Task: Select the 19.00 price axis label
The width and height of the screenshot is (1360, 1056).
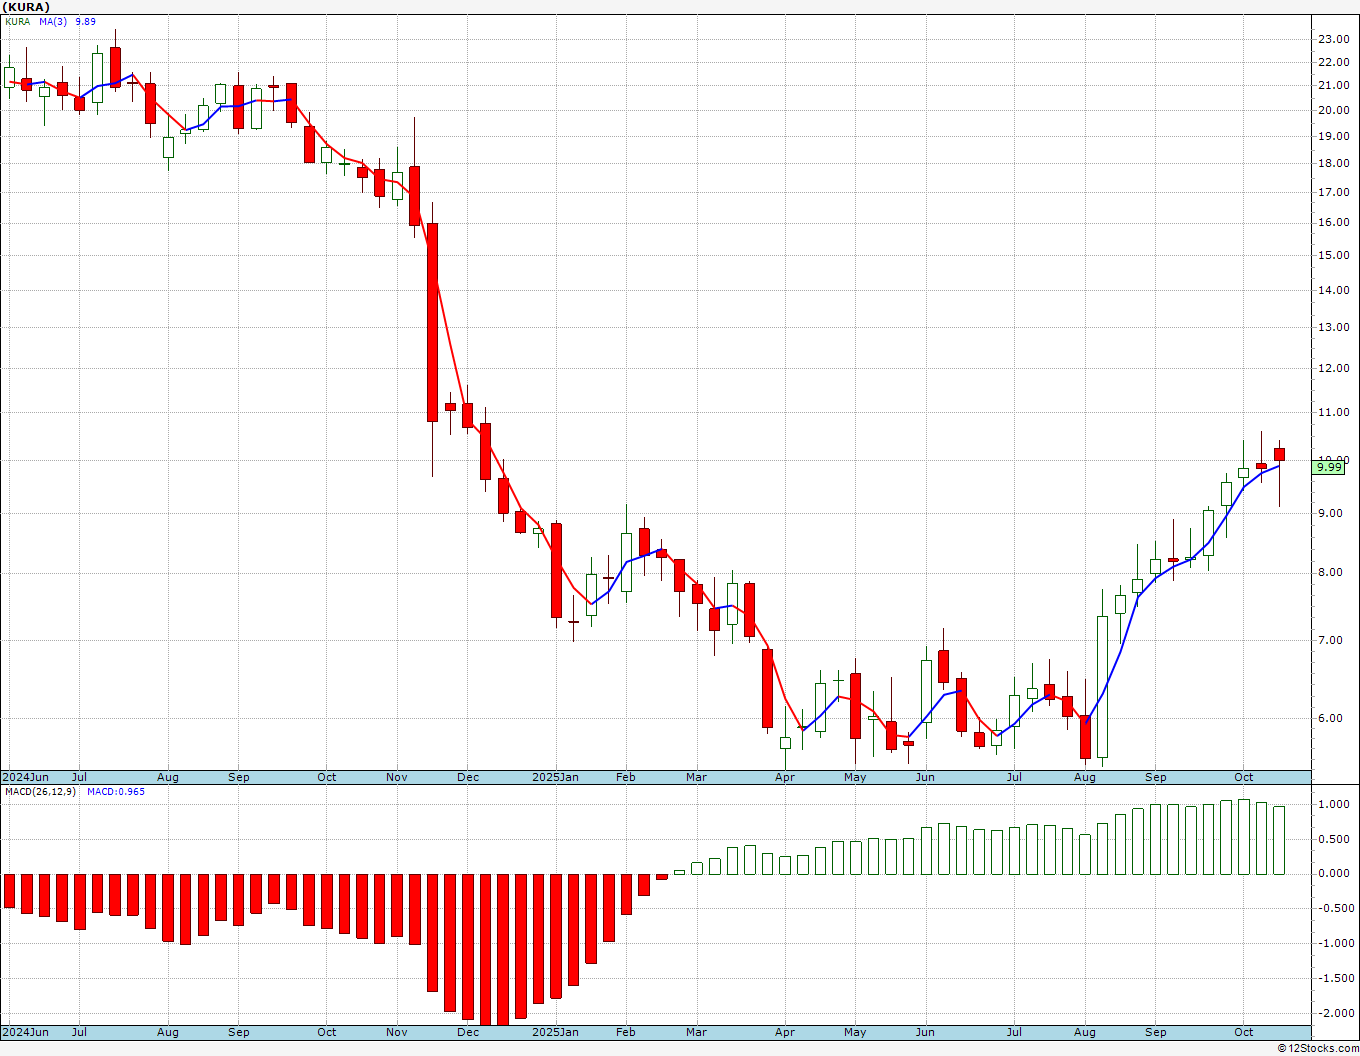Action: pos(1332,136)
